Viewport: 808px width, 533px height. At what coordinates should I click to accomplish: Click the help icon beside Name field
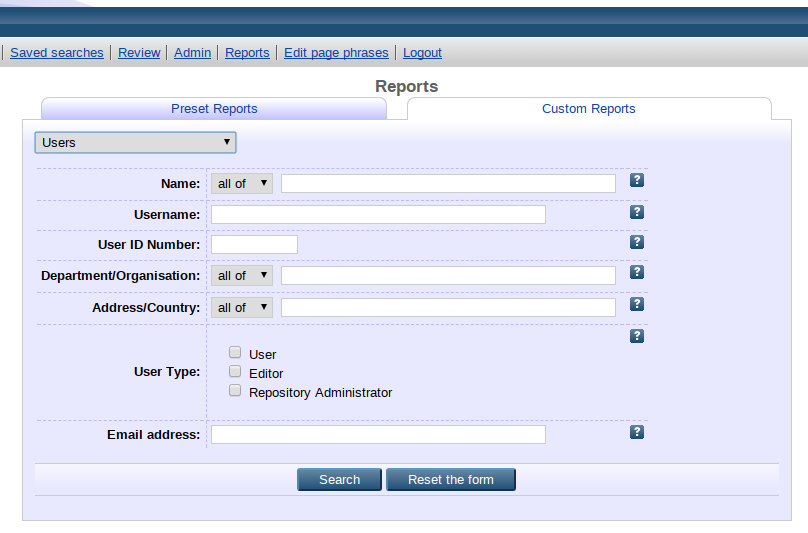pos(637,181)
